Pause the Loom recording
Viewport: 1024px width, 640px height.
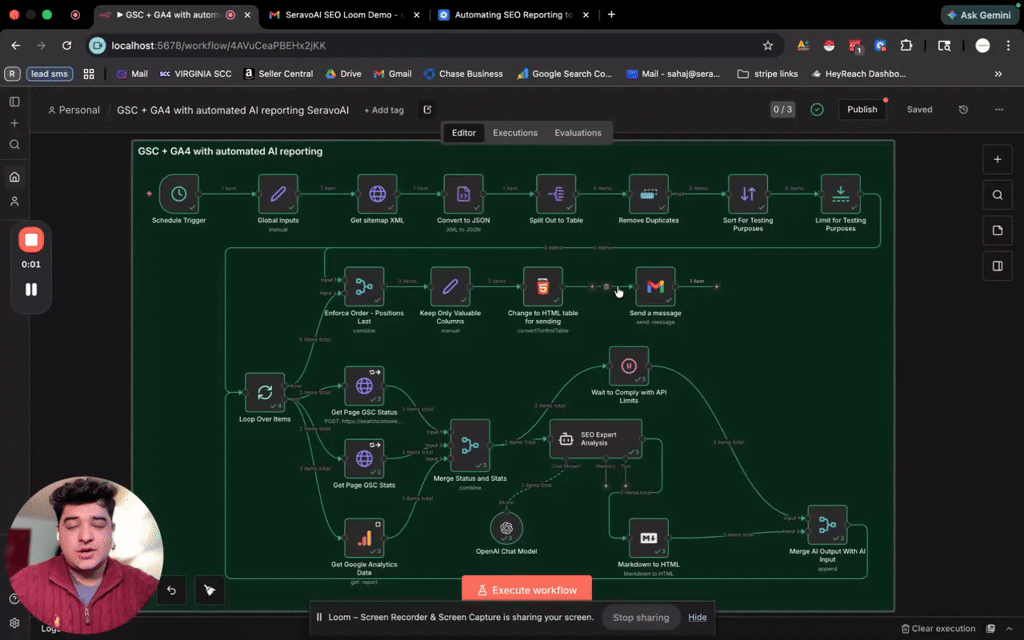click(x=31, y=289)
